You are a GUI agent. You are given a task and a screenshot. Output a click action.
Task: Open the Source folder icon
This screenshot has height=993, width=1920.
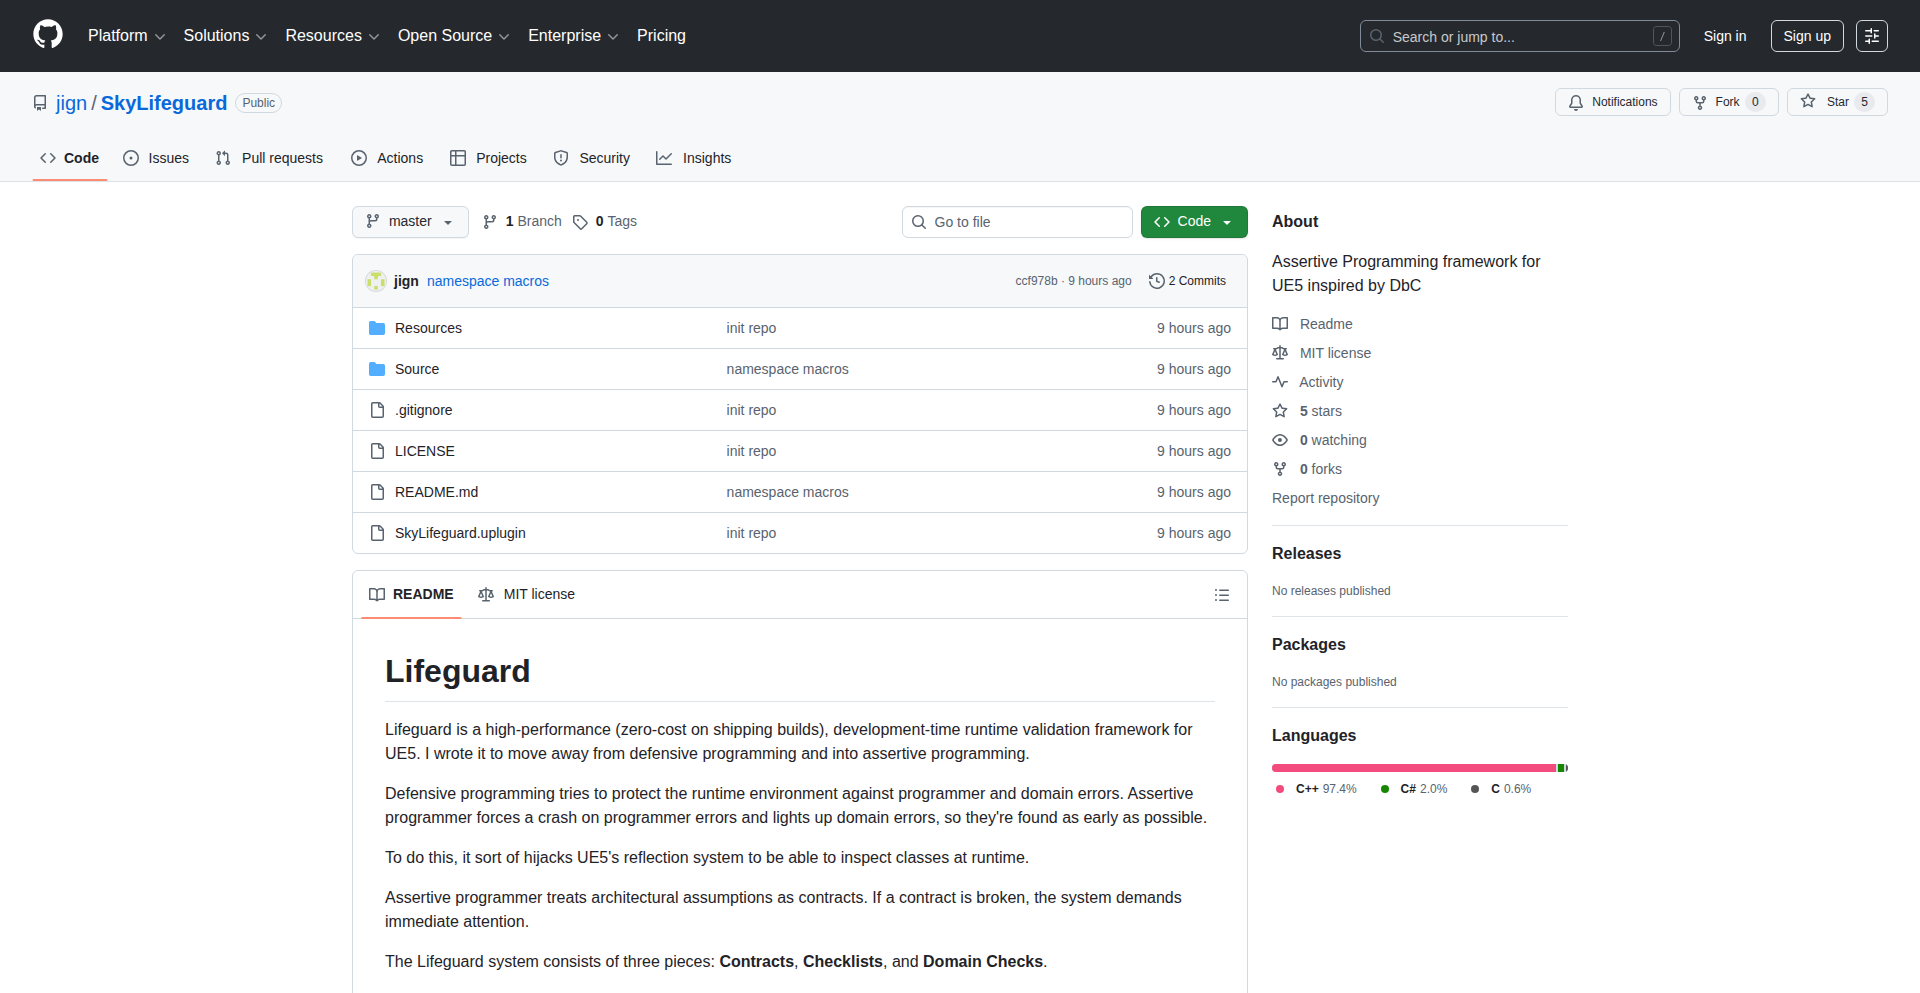tap(377, 368)
